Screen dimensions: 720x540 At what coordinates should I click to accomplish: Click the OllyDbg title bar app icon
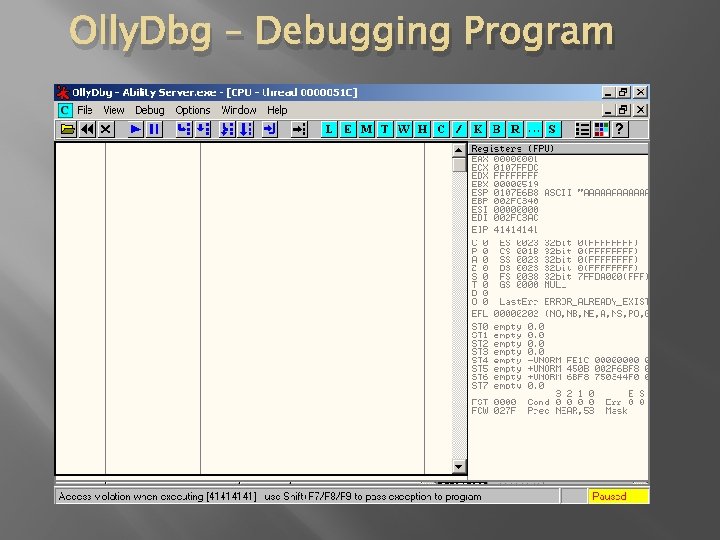(63, 92)
